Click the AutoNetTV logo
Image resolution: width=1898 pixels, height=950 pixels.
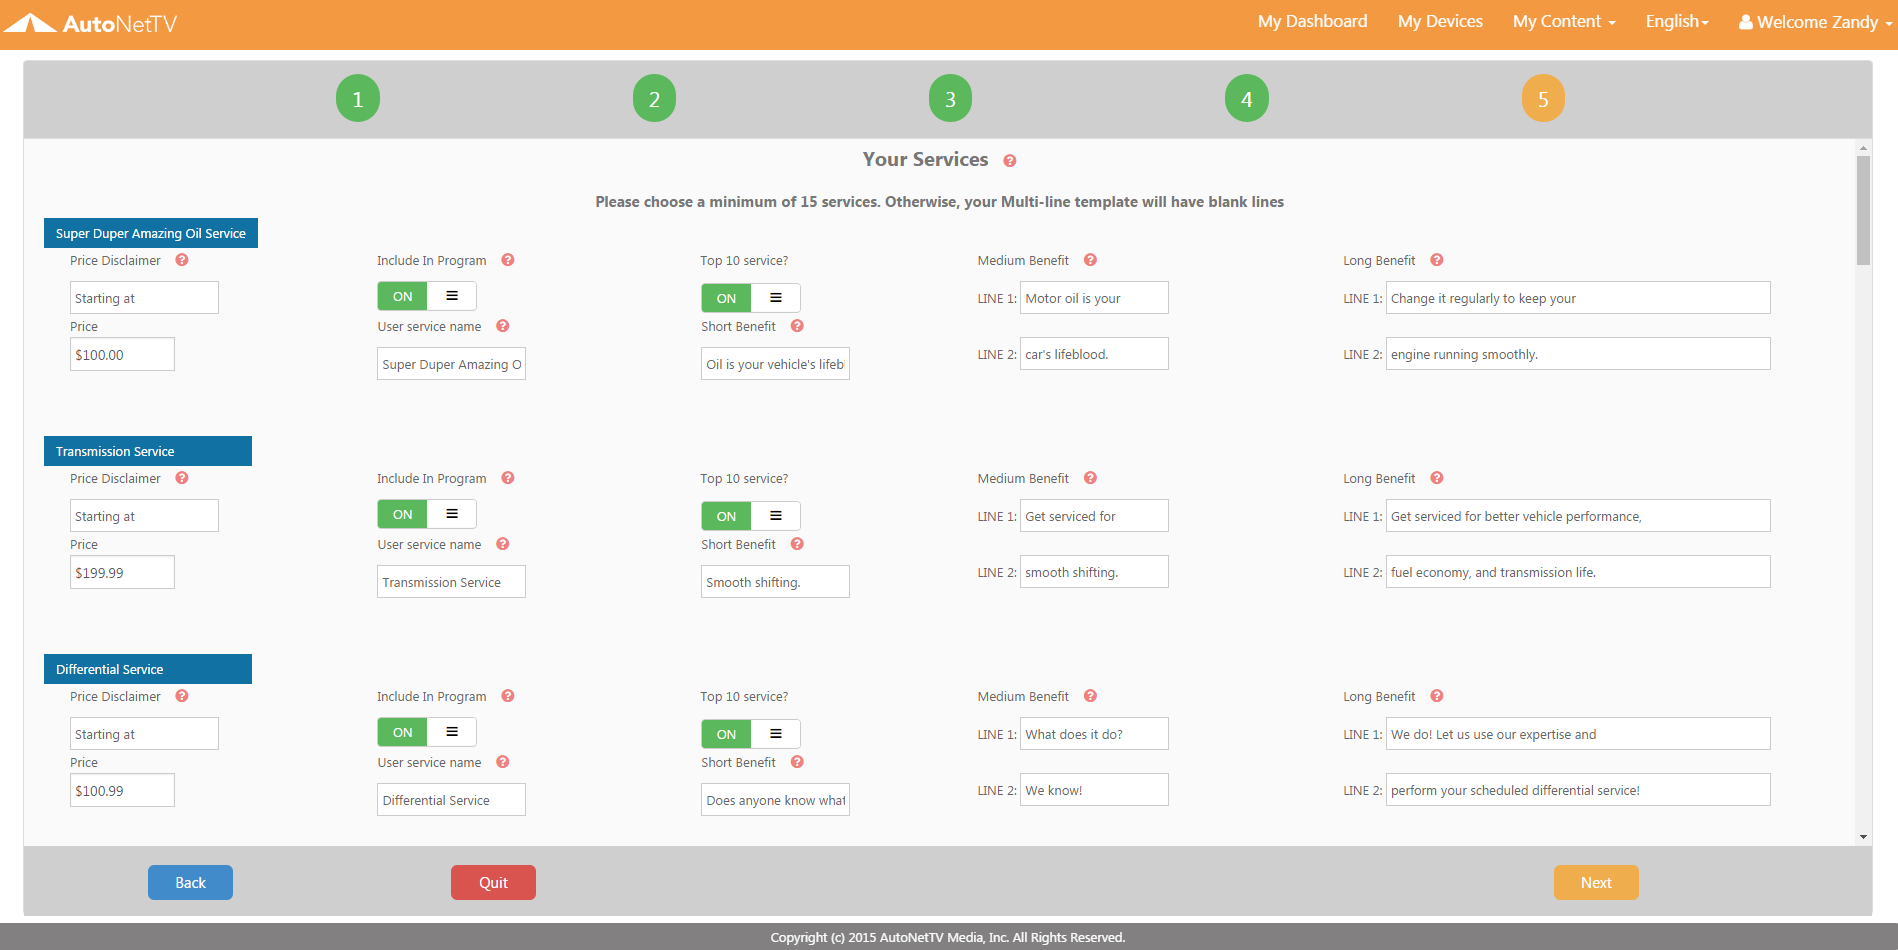91,23
